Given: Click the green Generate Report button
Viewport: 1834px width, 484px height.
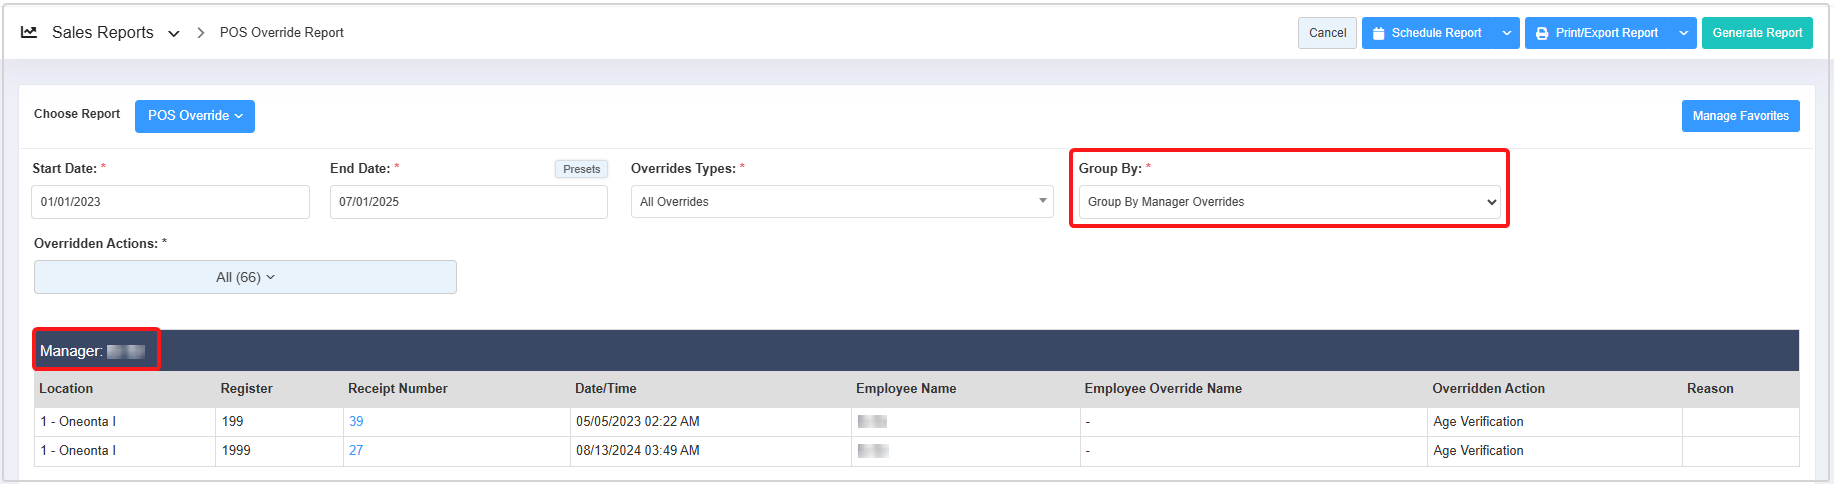Looking at the screenshot, I should [1756, 33].
